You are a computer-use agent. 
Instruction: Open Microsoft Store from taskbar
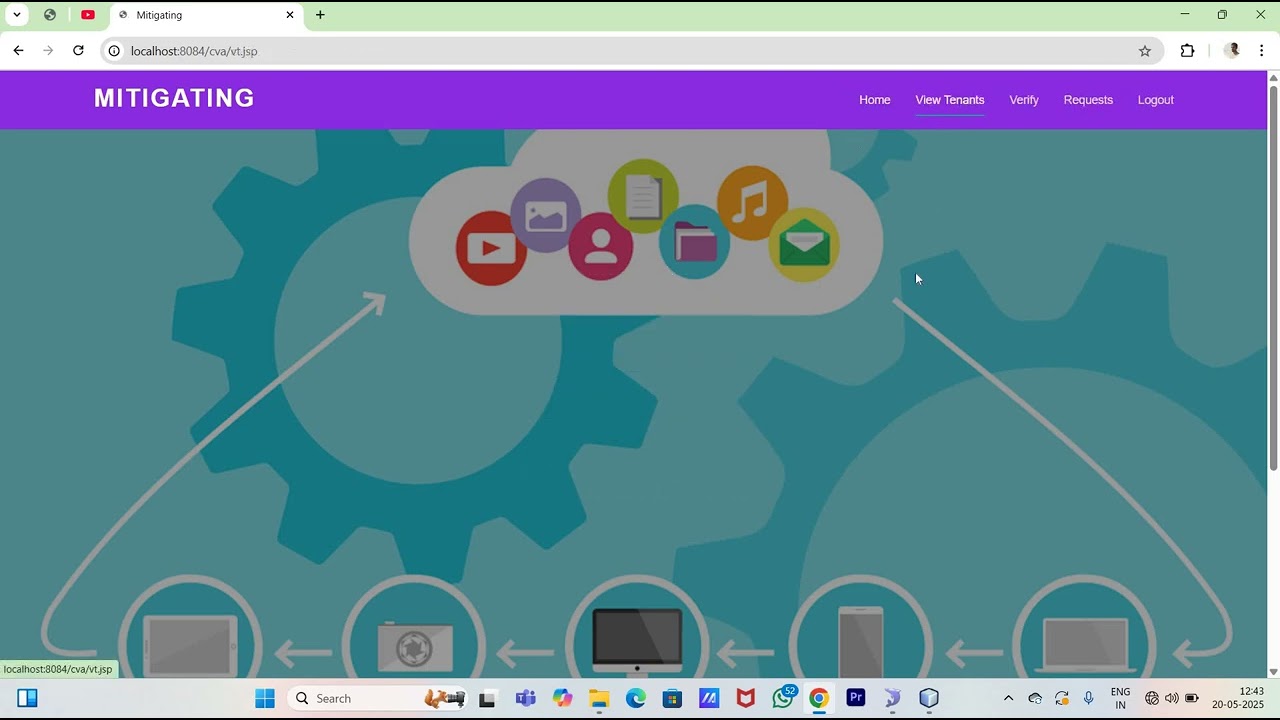(x=672, y=698)
